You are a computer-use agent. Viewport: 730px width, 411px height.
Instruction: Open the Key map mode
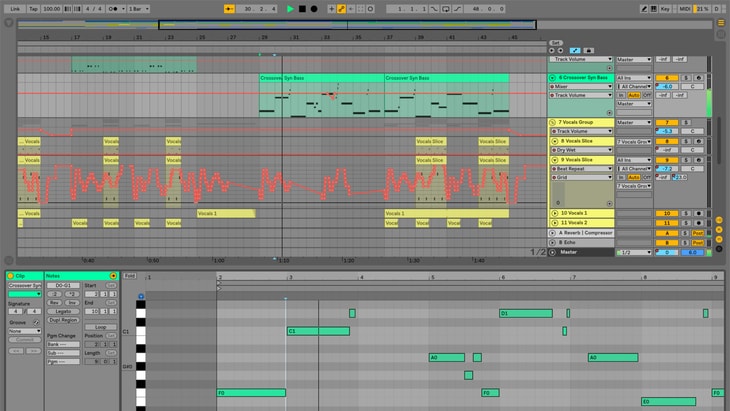[665, 9]
